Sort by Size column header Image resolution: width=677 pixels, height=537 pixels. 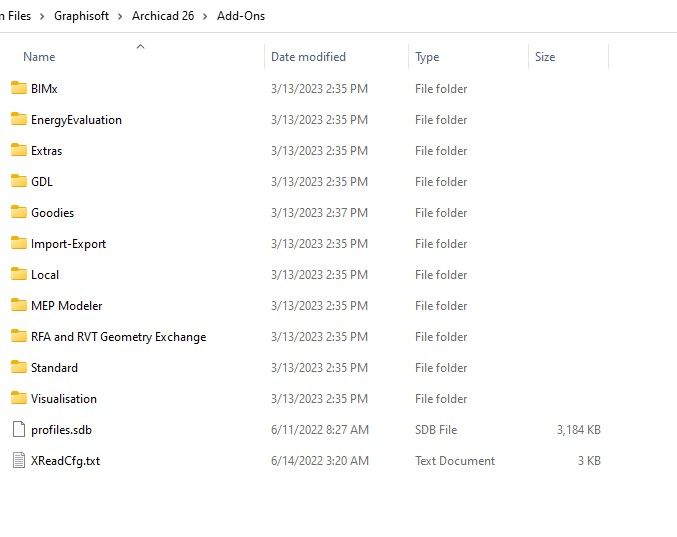pyautogui.click(x=545, y=57)
